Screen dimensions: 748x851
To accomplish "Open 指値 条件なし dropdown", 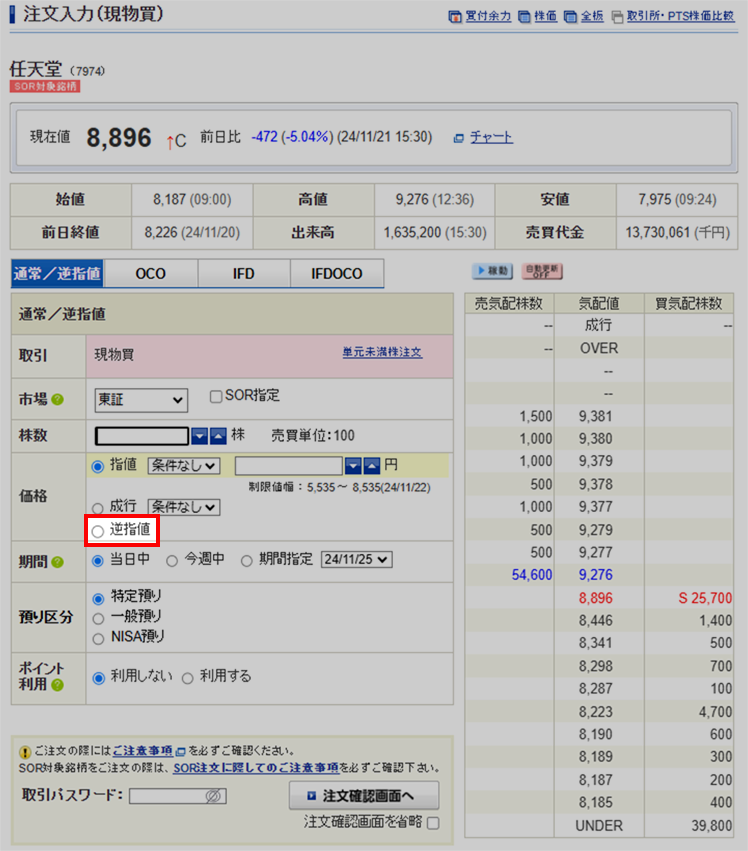I will 184,466.
